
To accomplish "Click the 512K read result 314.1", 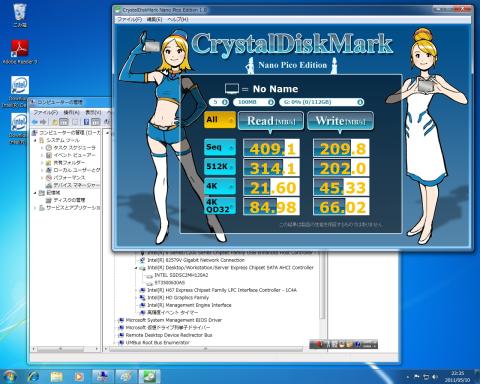I will 272,167.
